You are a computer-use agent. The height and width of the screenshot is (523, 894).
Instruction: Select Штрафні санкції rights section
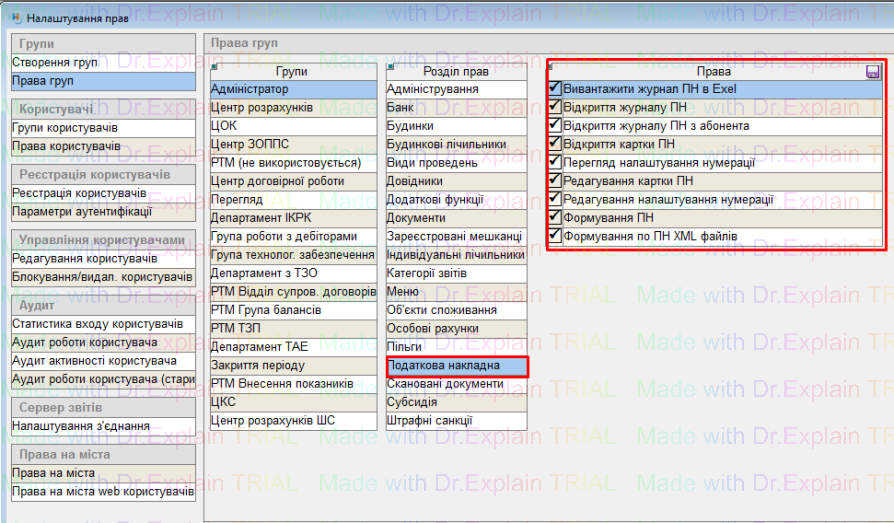pos(456,421)
